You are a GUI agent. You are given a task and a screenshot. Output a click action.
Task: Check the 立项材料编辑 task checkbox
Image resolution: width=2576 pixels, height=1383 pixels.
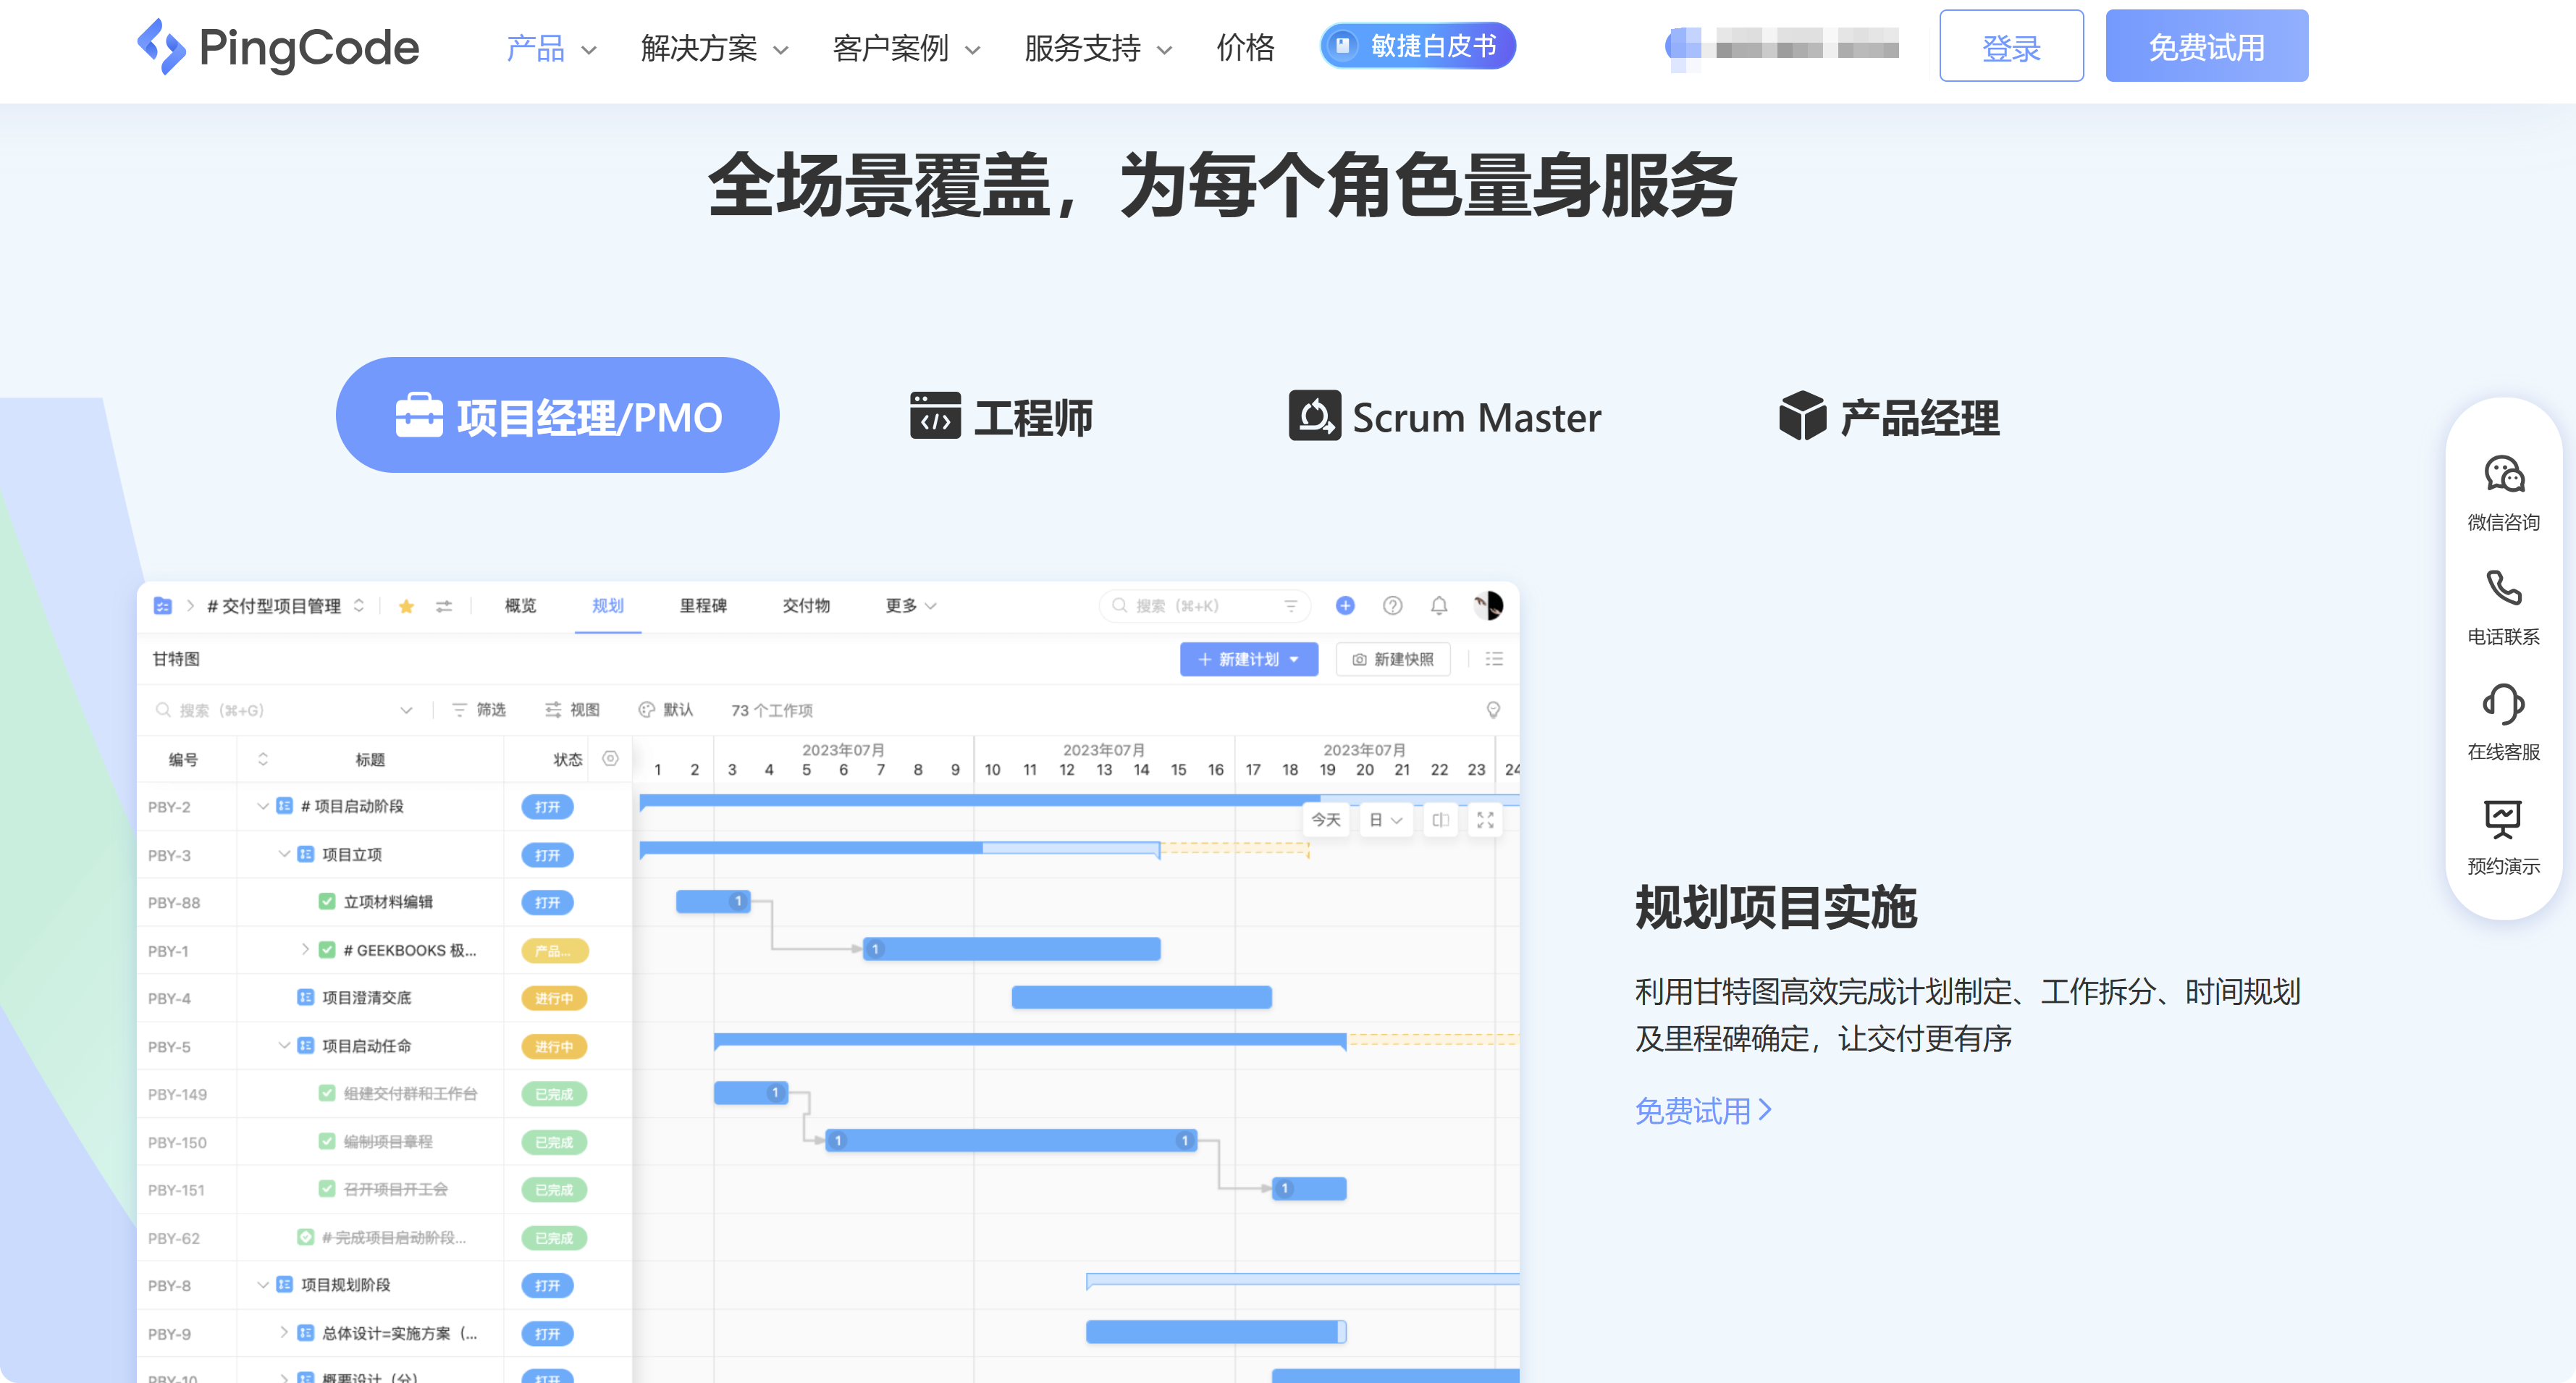click(x=327, y=901)
